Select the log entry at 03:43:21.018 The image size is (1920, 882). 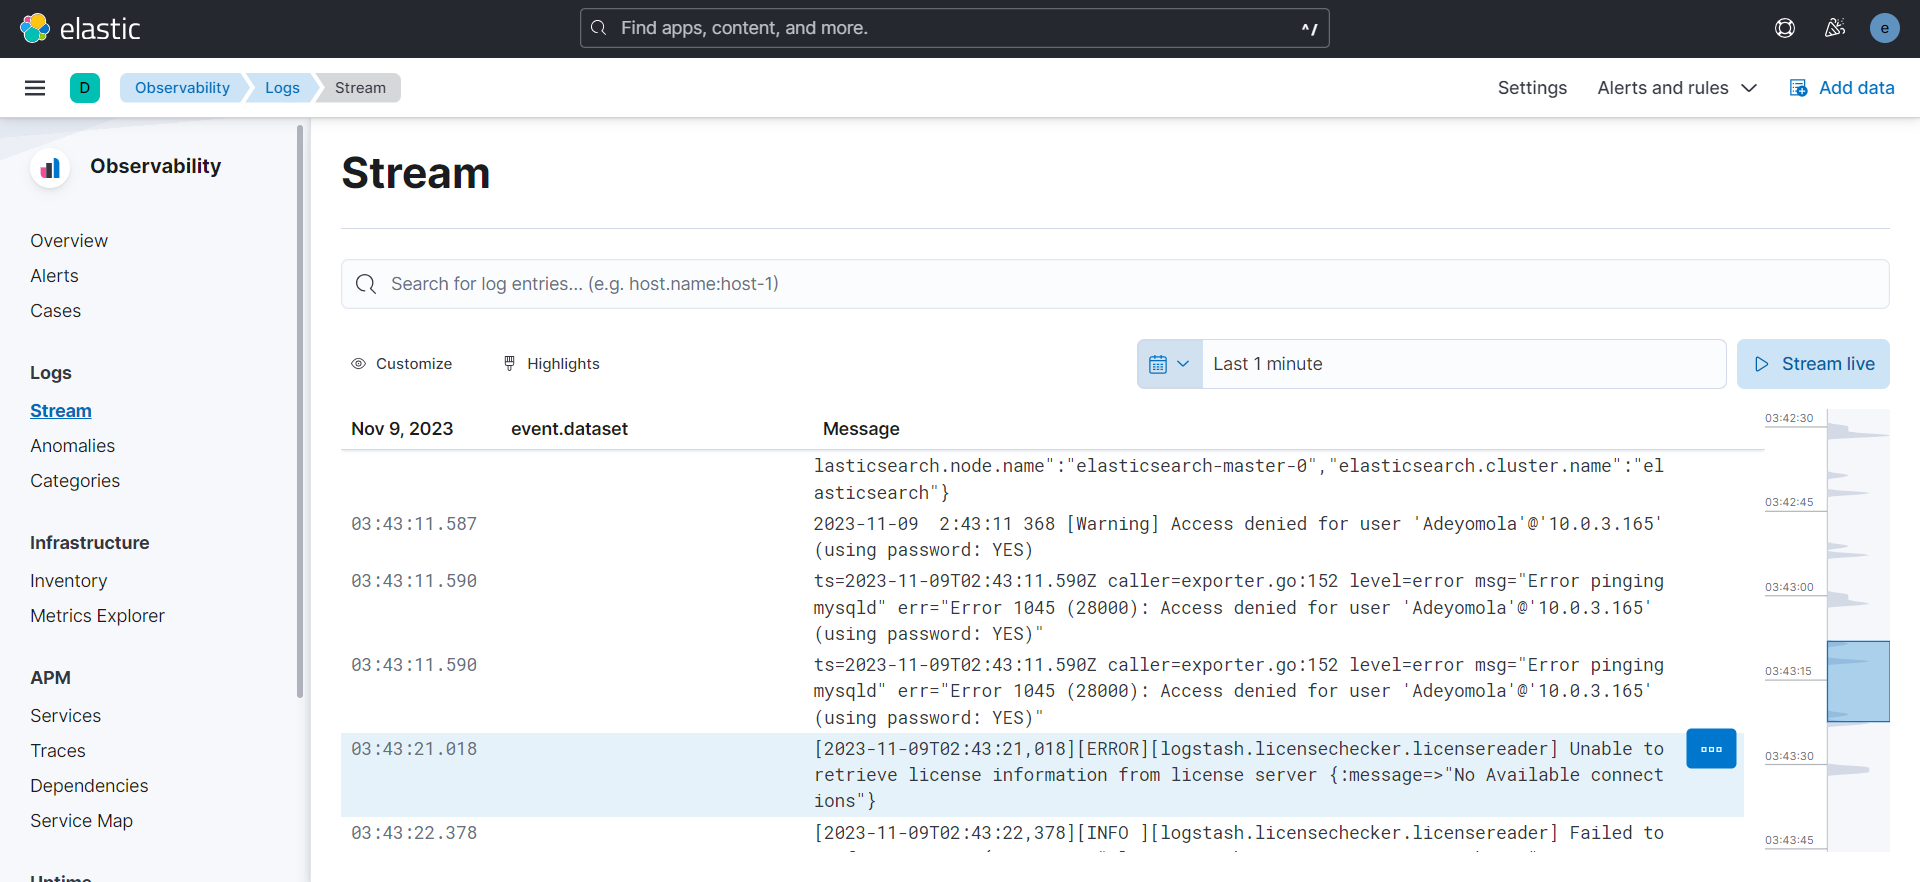click(x=1042, y=775)
